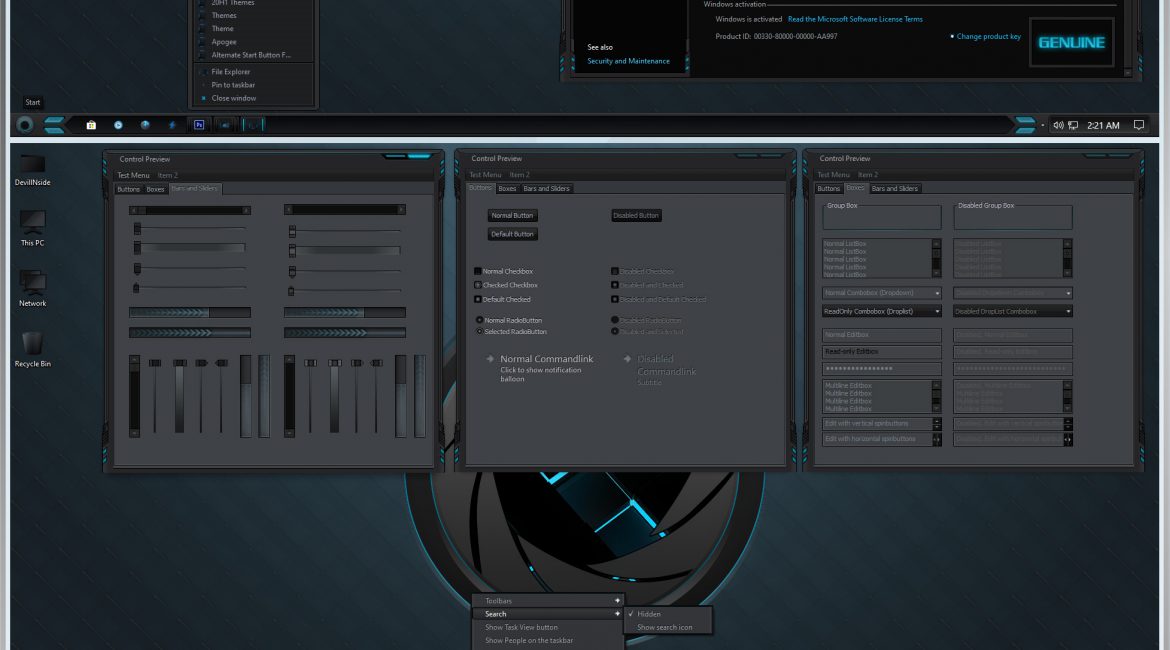Select the This PC desktop icon

pyautogui.click(x=33, y=228)
